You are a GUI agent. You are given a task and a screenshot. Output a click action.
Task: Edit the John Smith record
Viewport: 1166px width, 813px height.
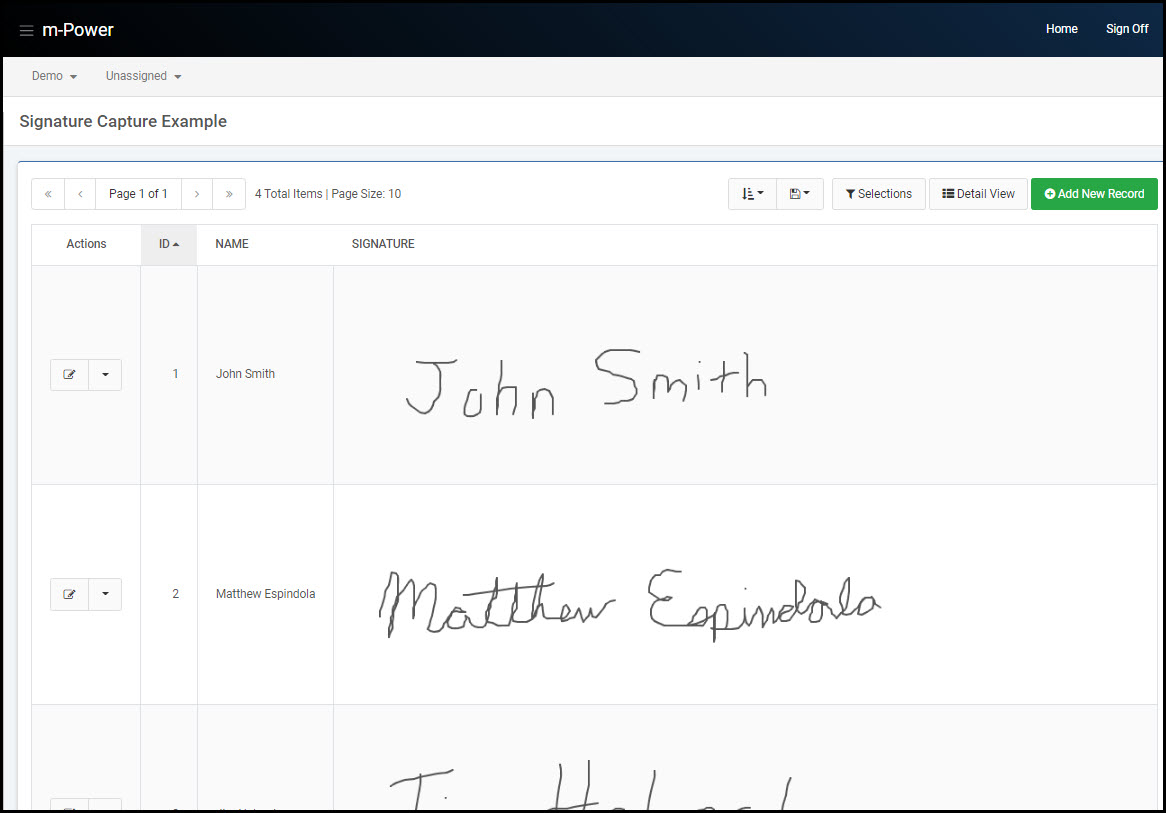[69, 375]
